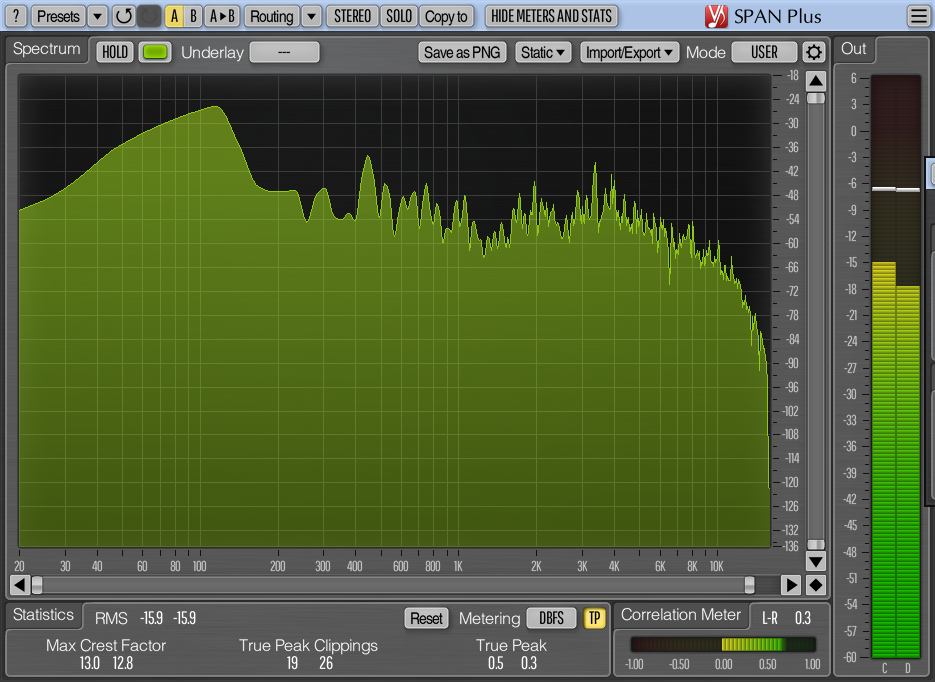
Task: Copy state with A▸B button
Action: (222, 16)
